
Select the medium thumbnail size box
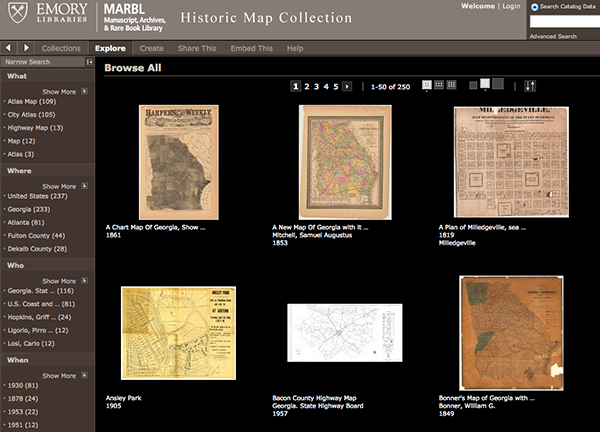[486, 85]
